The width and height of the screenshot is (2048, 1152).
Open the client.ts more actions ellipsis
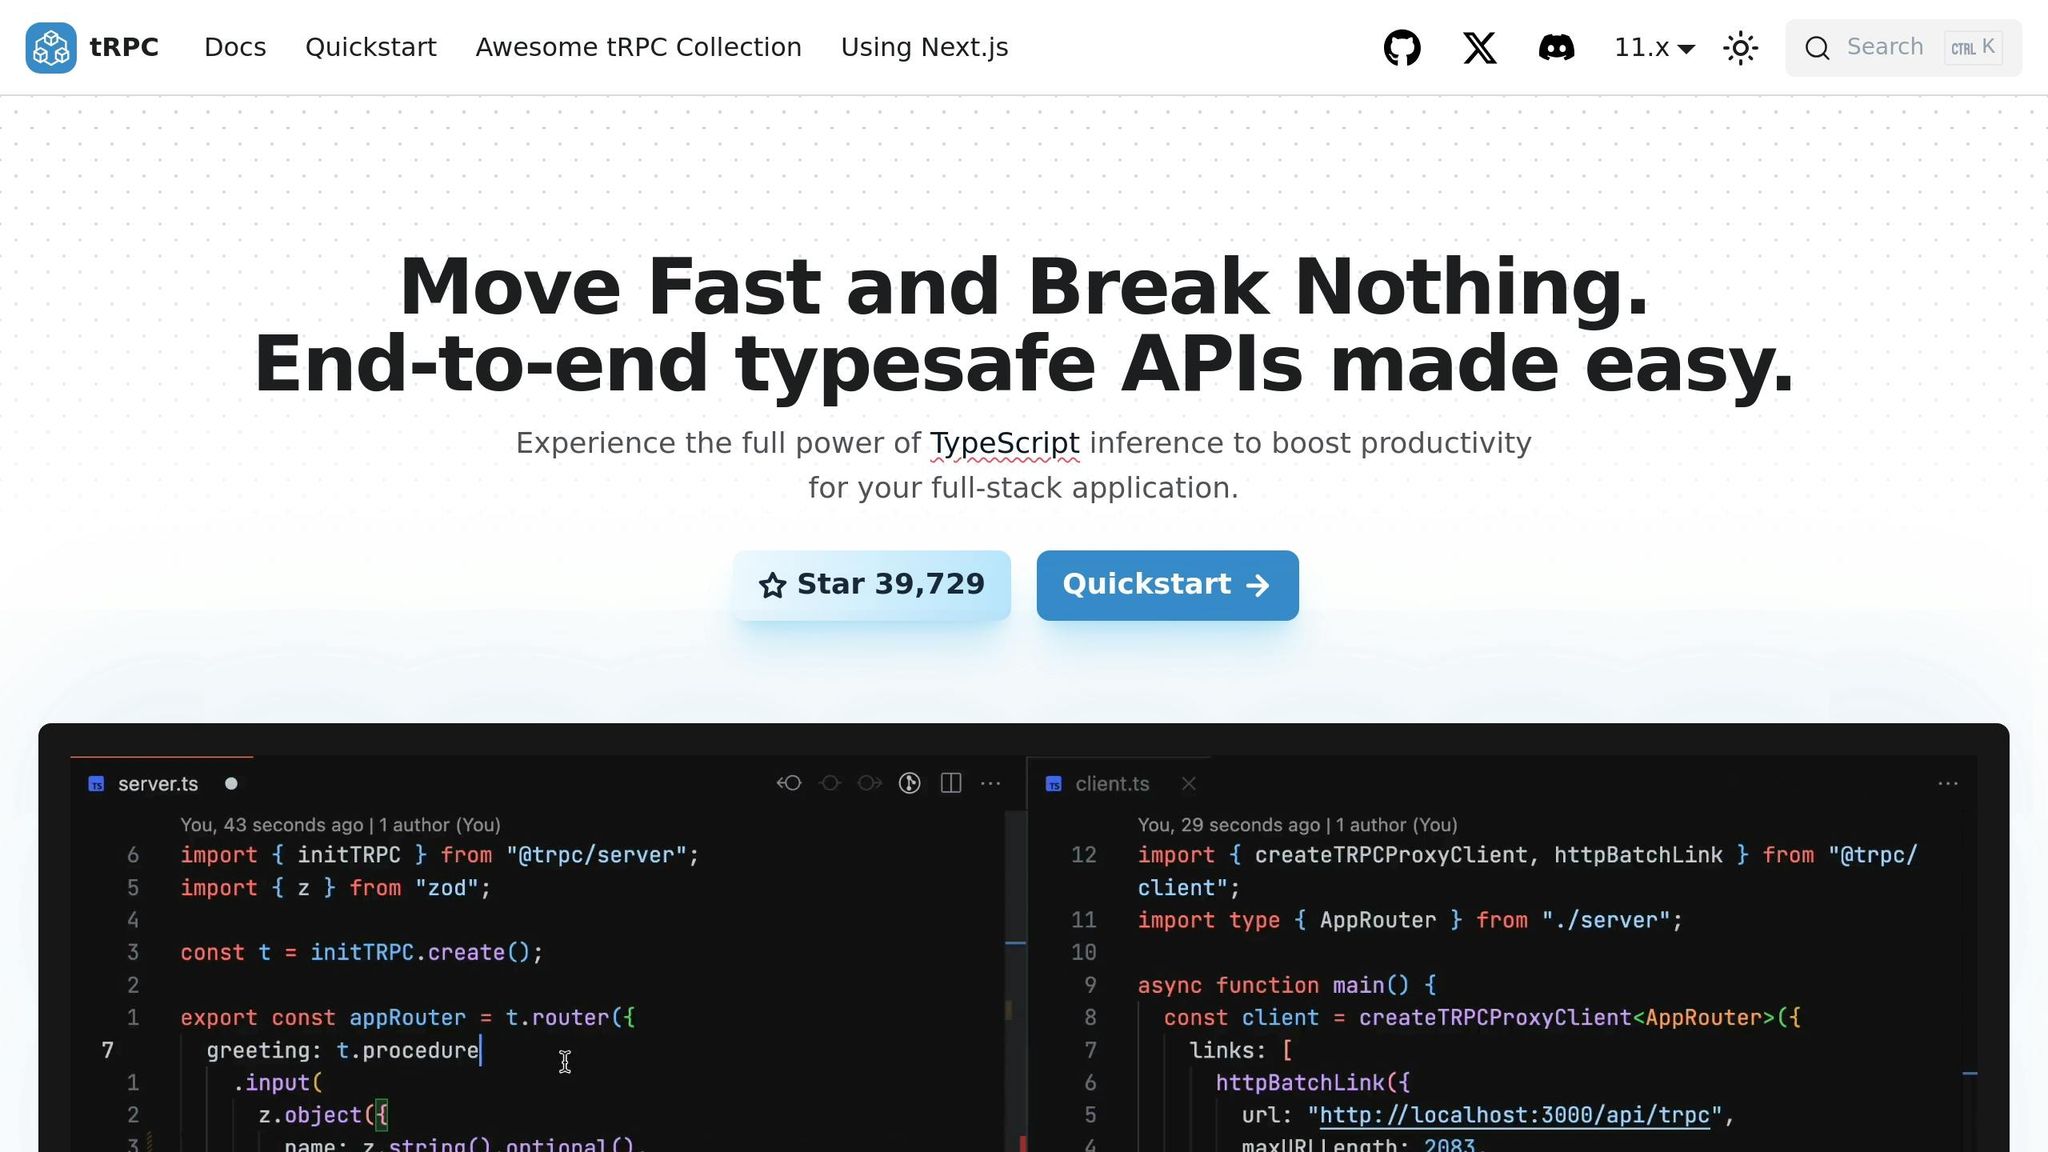click(1947, 783)
